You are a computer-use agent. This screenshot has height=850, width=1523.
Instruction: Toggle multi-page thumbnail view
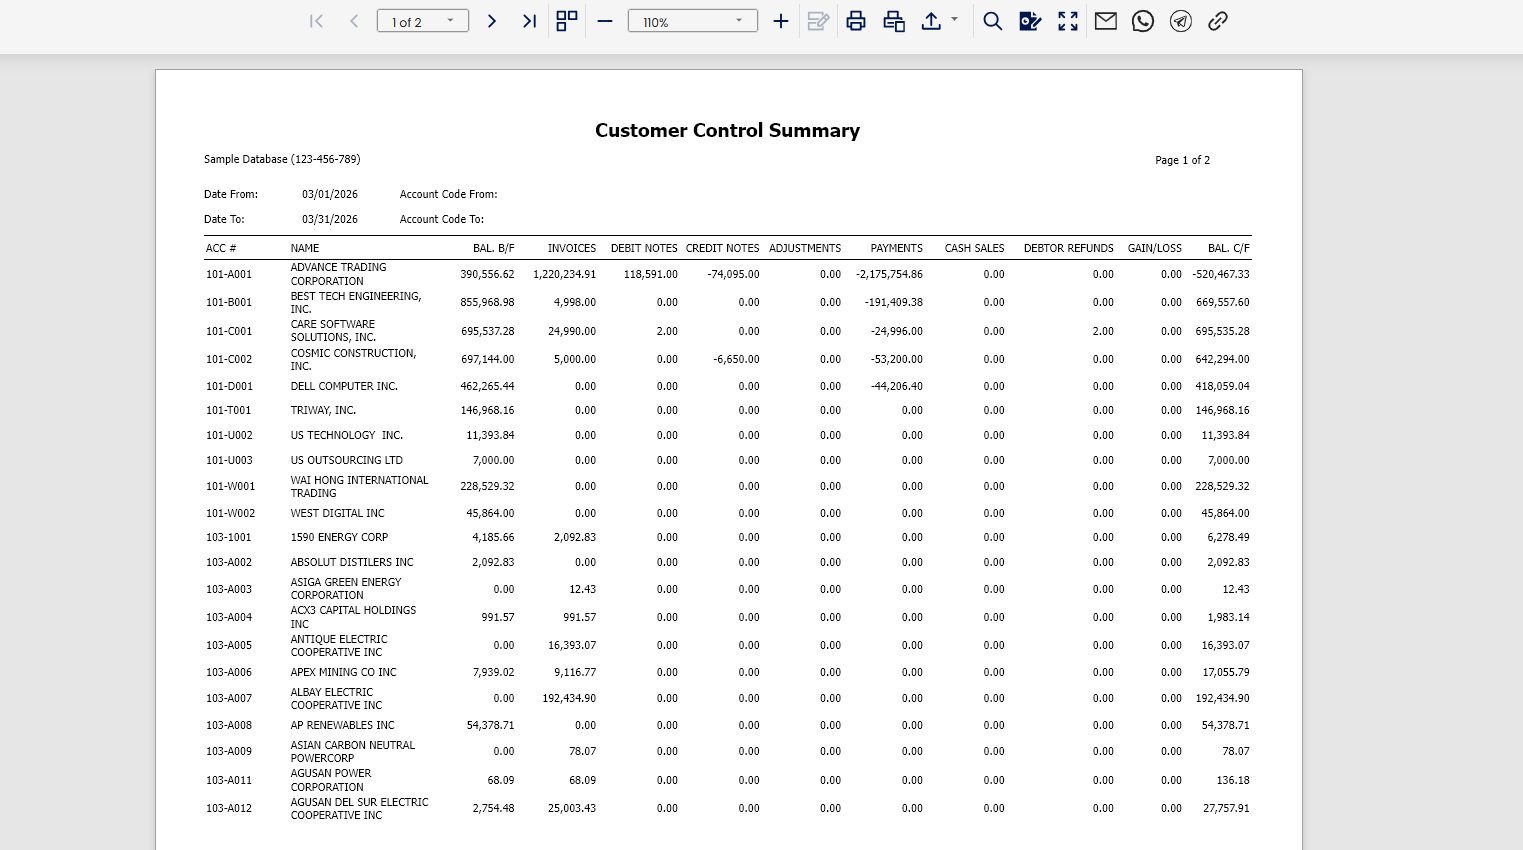click(567, 21)
